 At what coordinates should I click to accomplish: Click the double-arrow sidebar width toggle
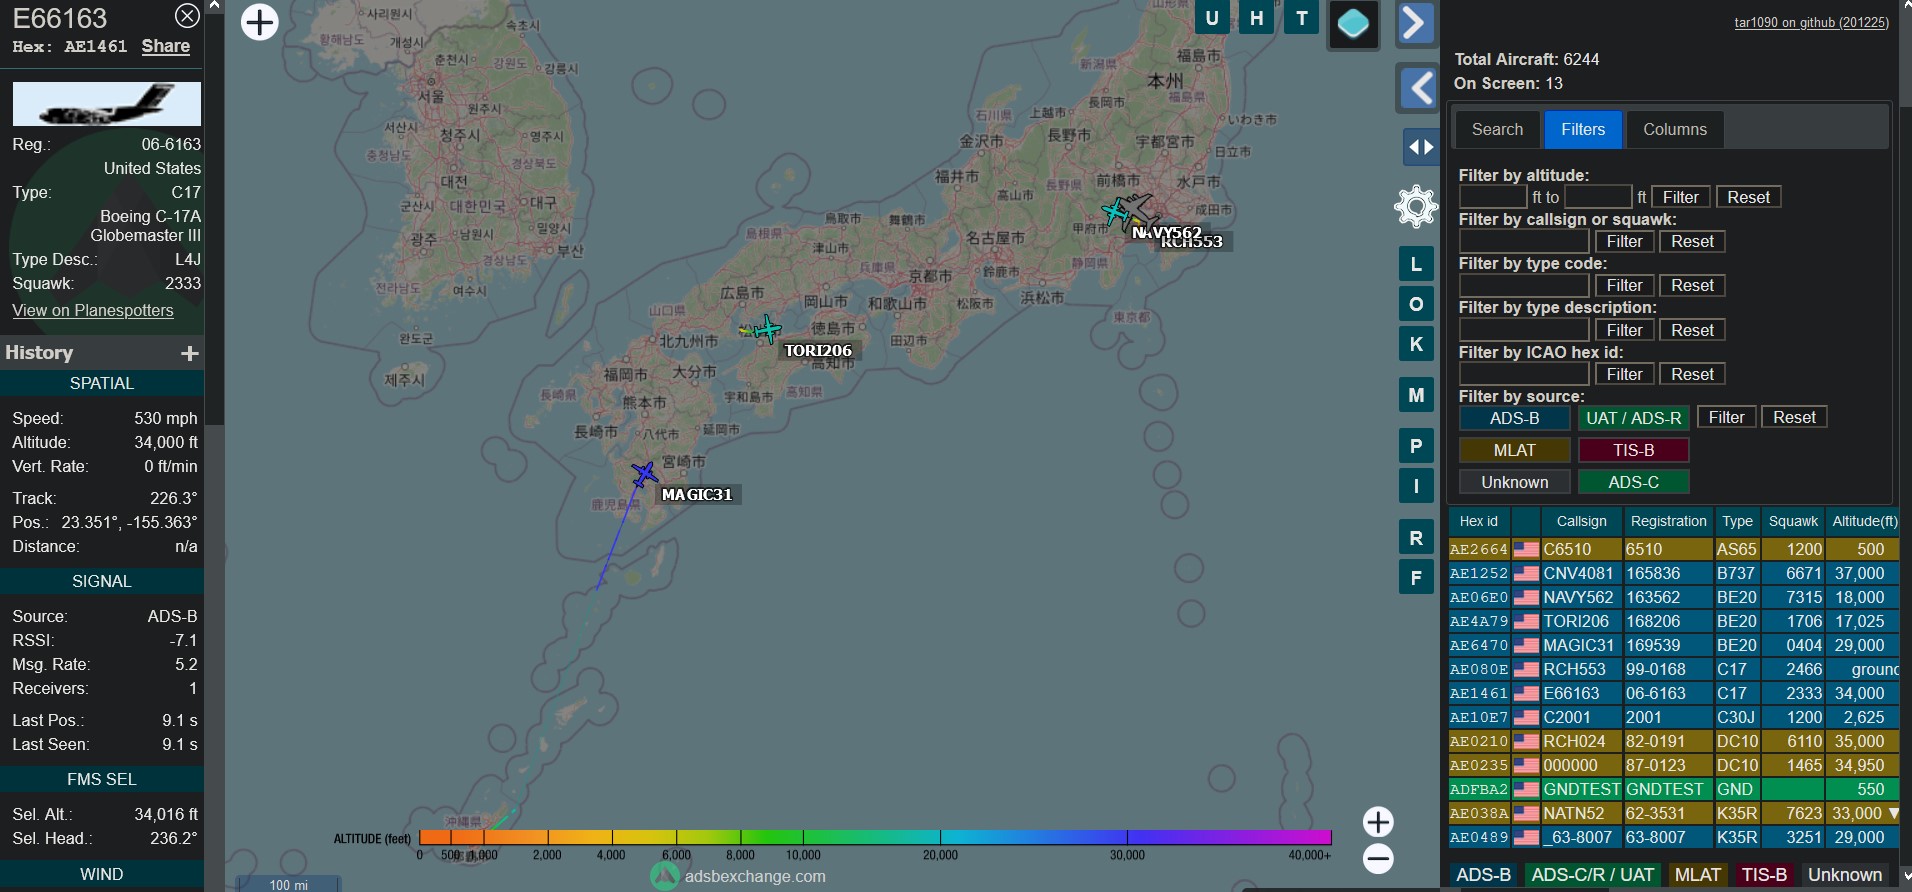[x=1421, y=147]
